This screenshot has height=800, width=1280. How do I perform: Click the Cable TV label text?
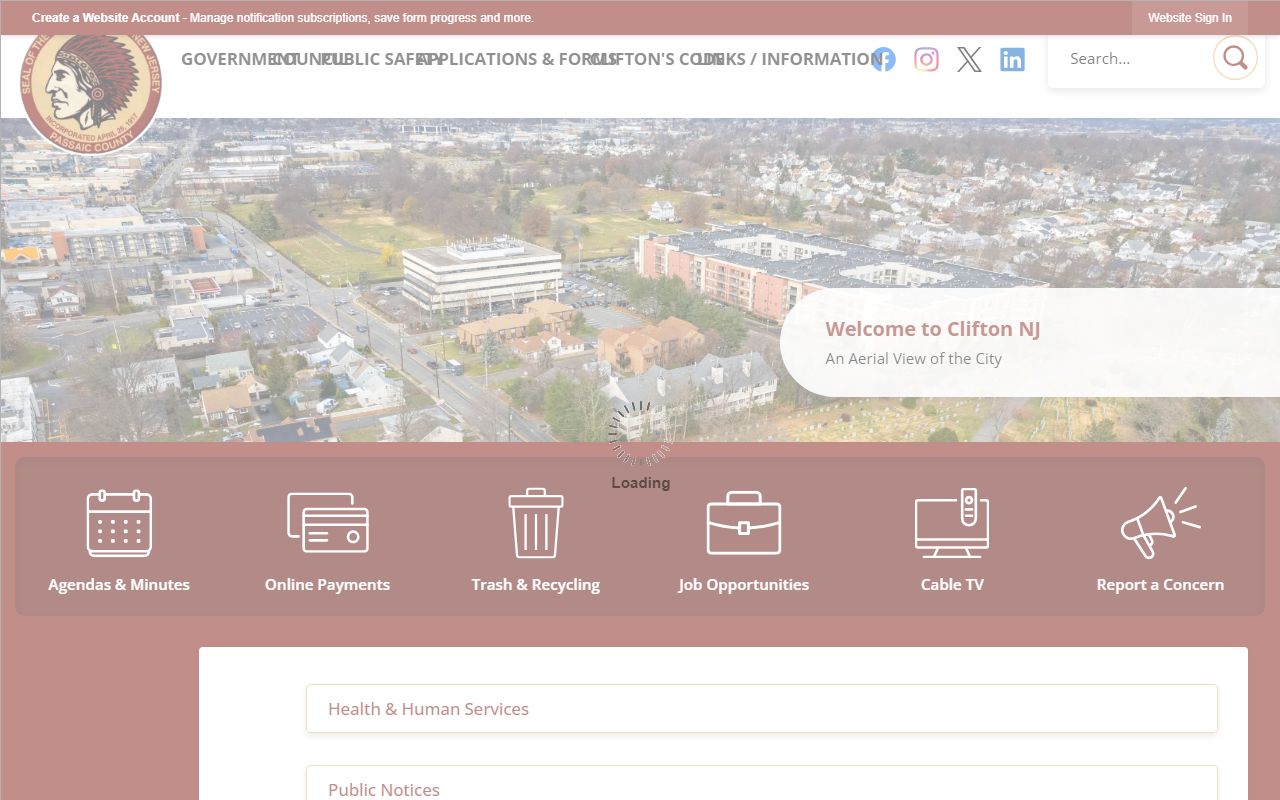click(952, 584)
